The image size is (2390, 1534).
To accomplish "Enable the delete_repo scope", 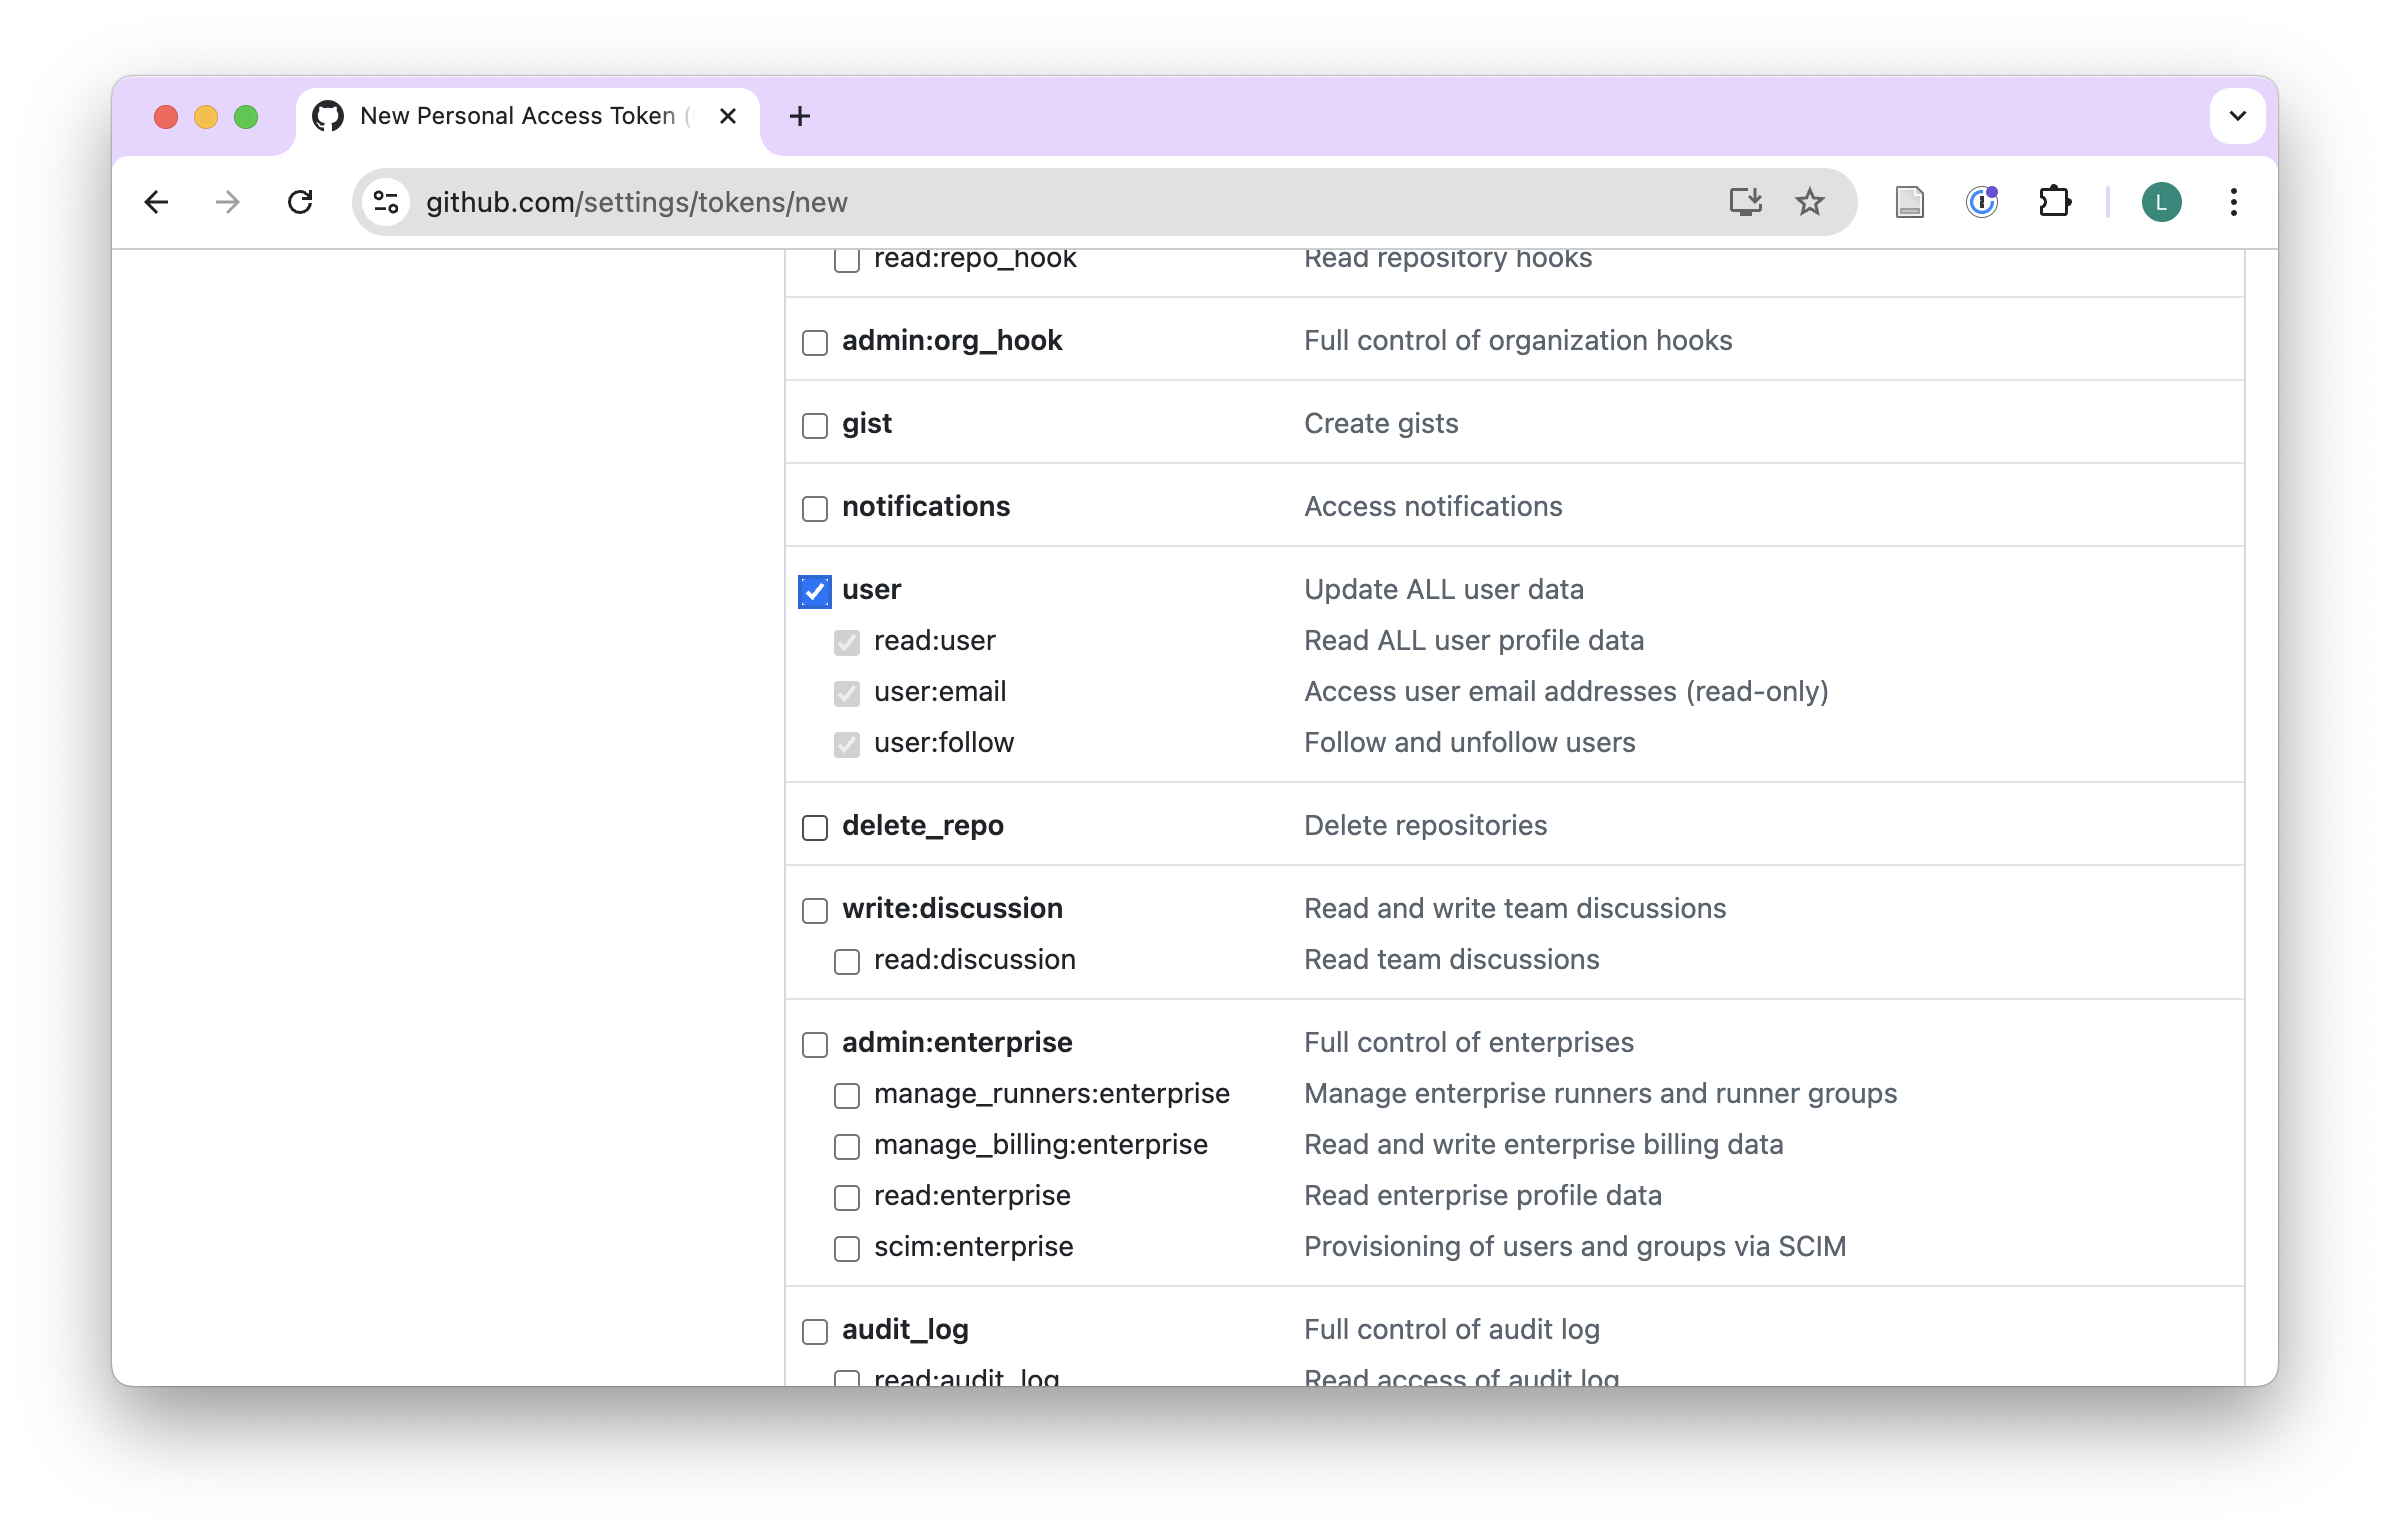I will 815,827.
